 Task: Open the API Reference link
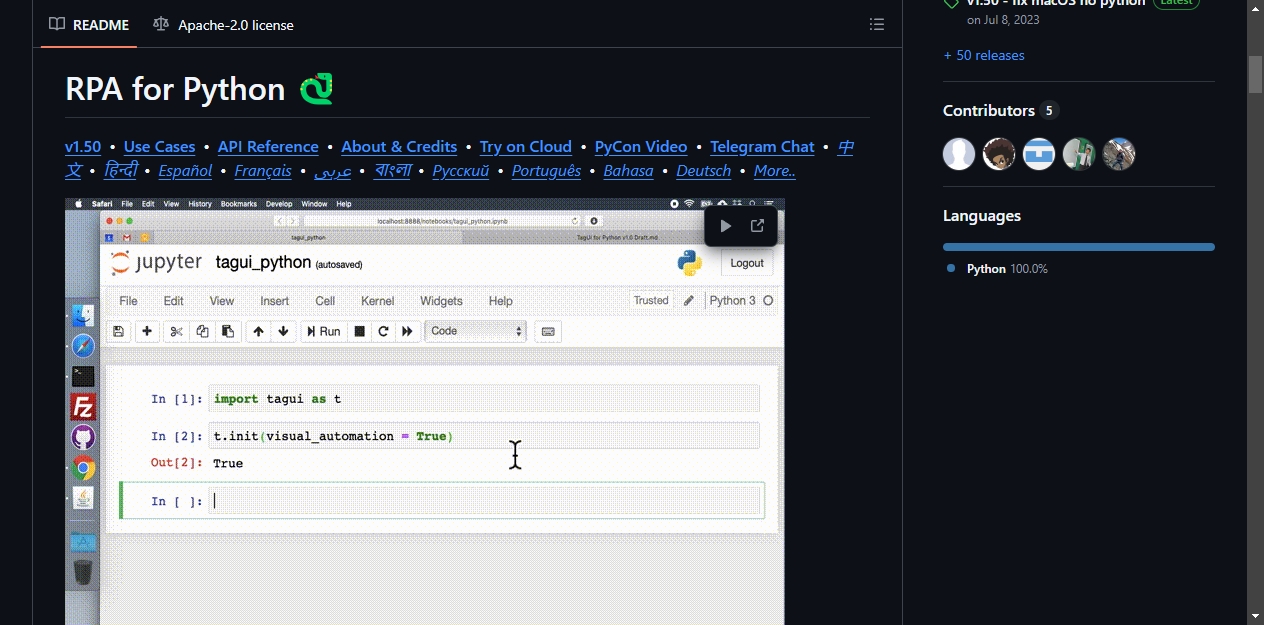pyautogui.click(x=268, y=147)
